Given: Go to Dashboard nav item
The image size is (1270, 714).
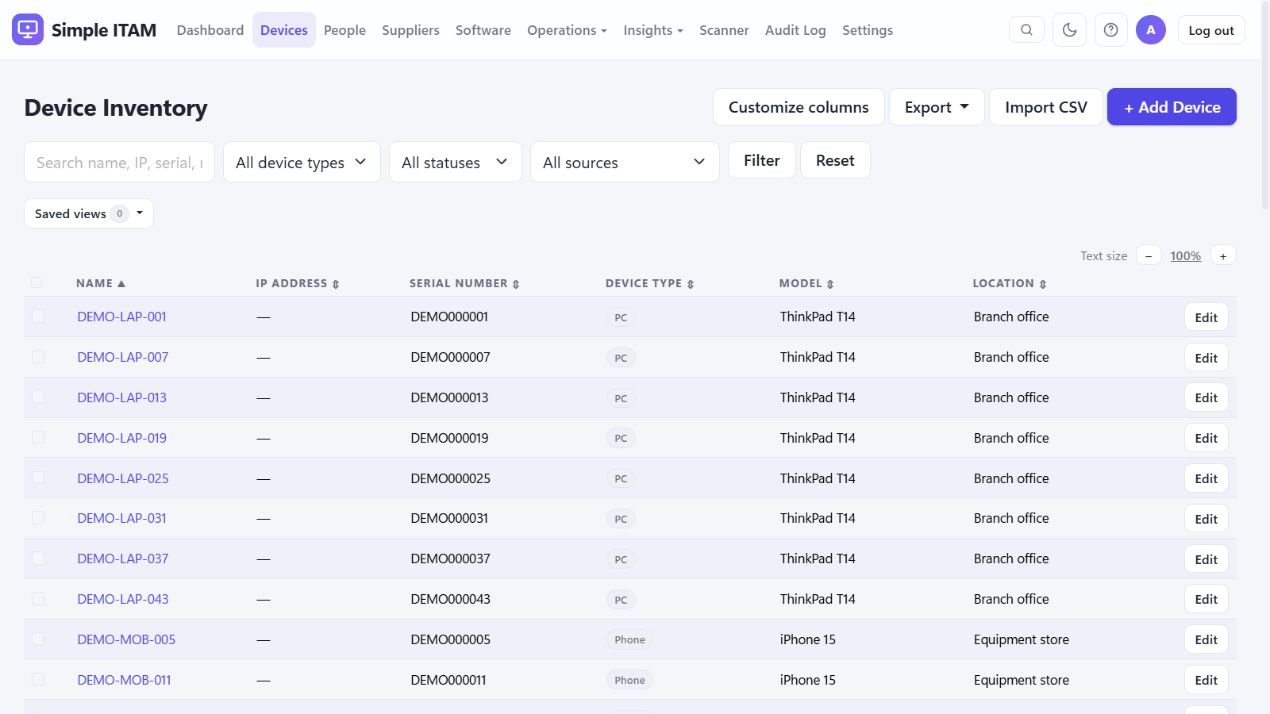Looking at the screenshot, I should click(x=210, y=30).
